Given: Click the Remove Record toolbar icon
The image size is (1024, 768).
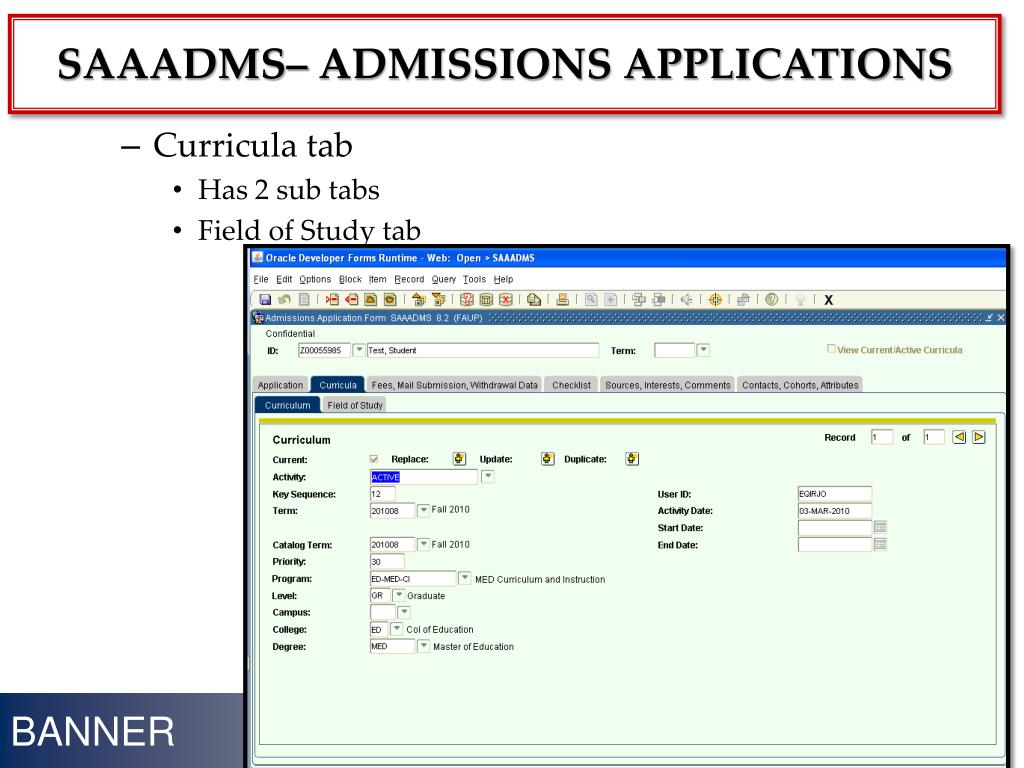Looking at the screenshot, I should 352,300.
